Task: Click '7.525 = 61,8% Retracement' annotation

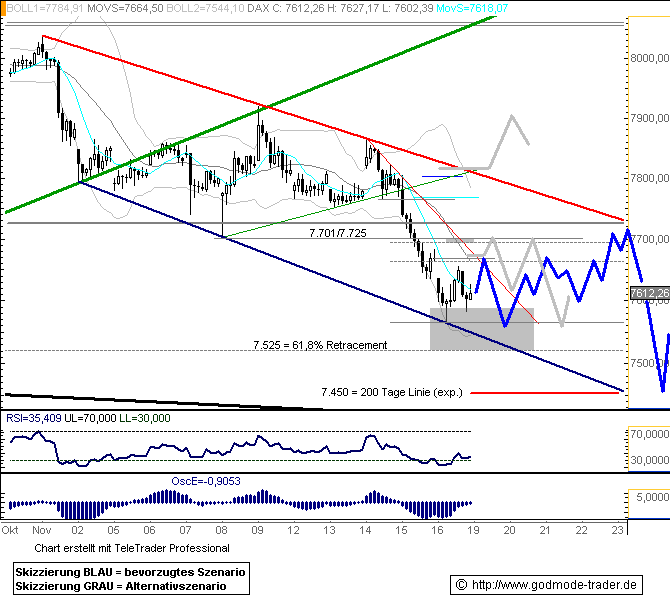Action: tap(320, 345)
